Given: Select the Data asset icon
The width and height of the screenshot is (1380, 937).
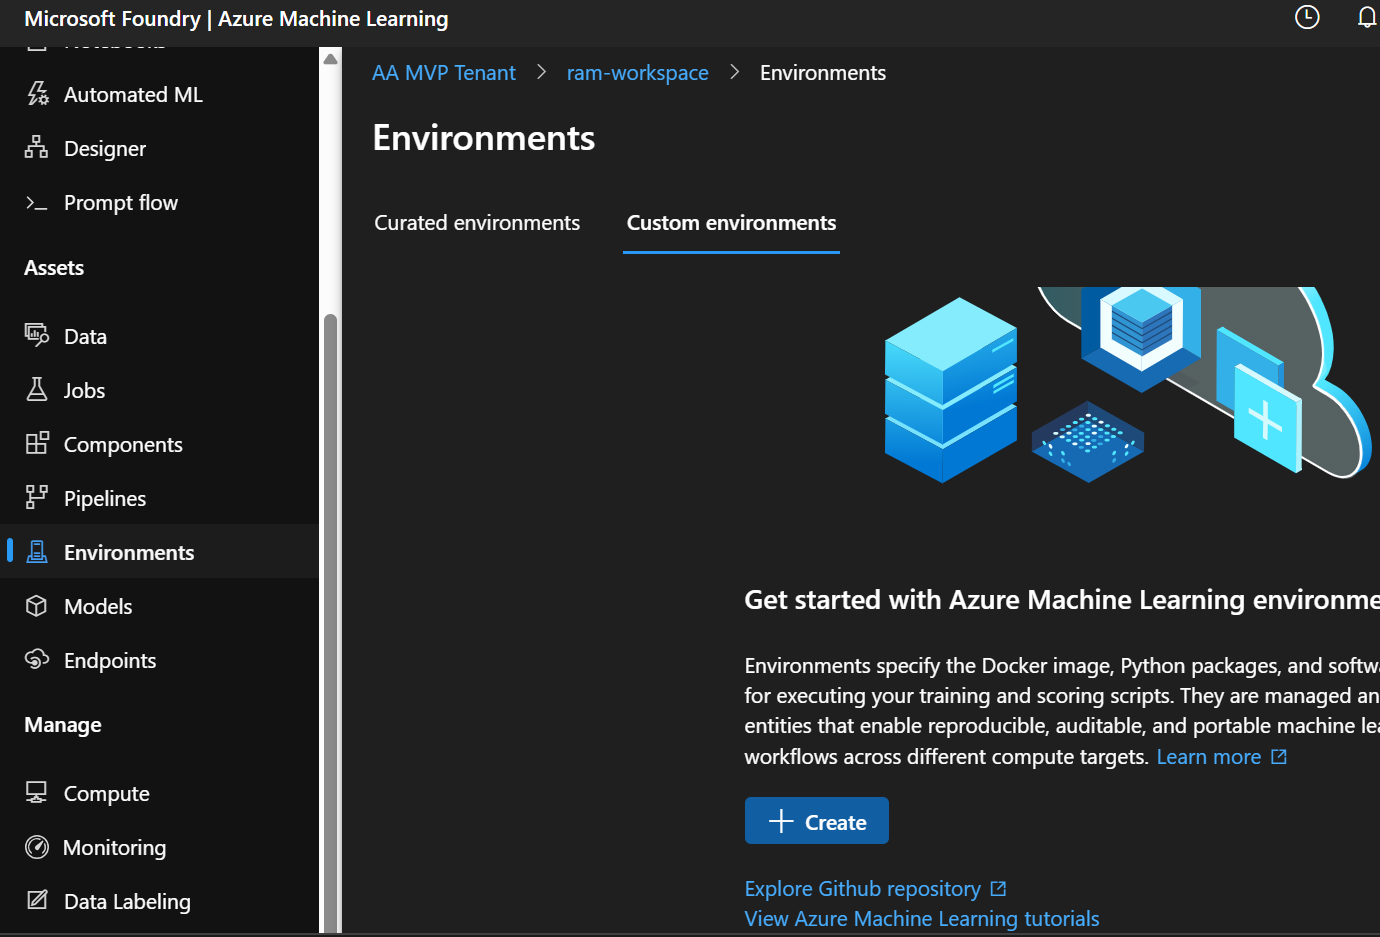Looking at the screenshot, I should (37, 336).
